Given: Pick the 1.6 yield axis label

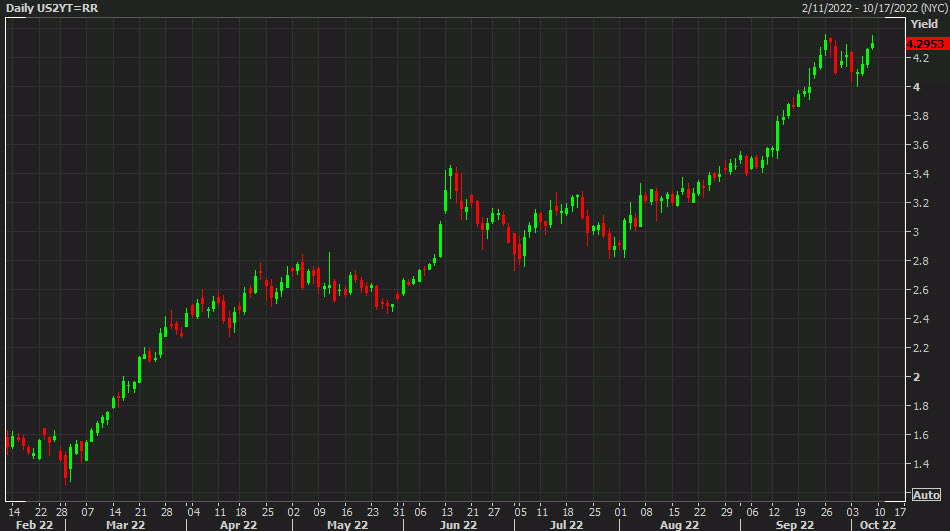Looking at the screenshot, I should pyautogui.click(x=921, y=435).
